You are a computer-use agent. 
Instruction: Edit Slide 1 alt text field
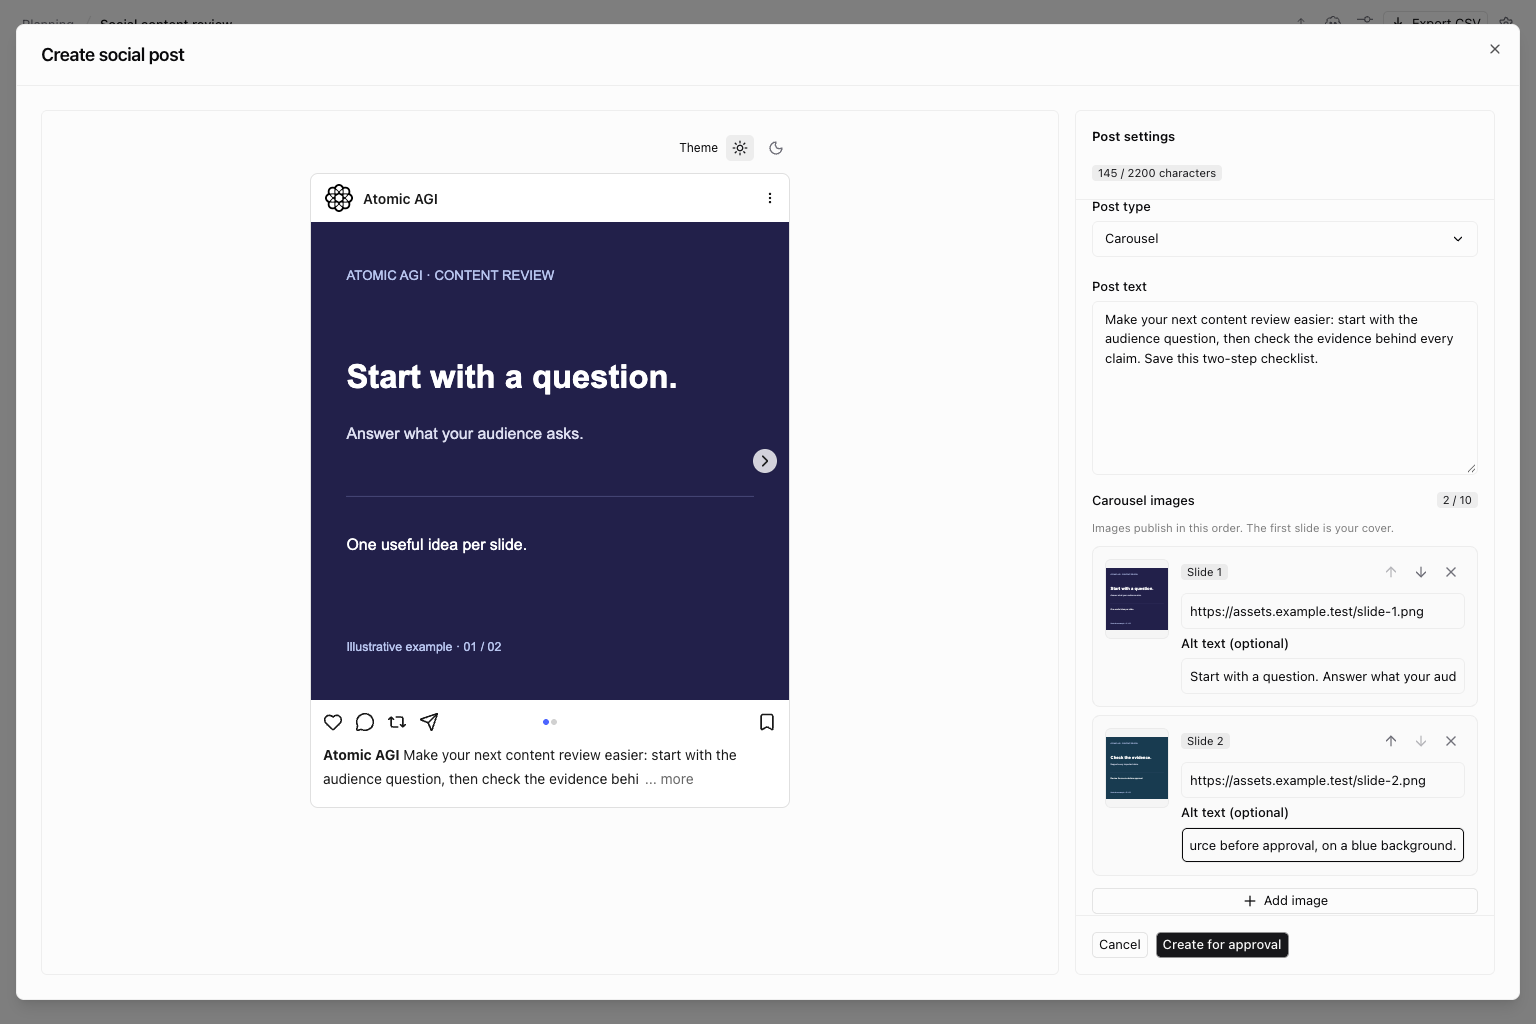(x=1323, y=676)
